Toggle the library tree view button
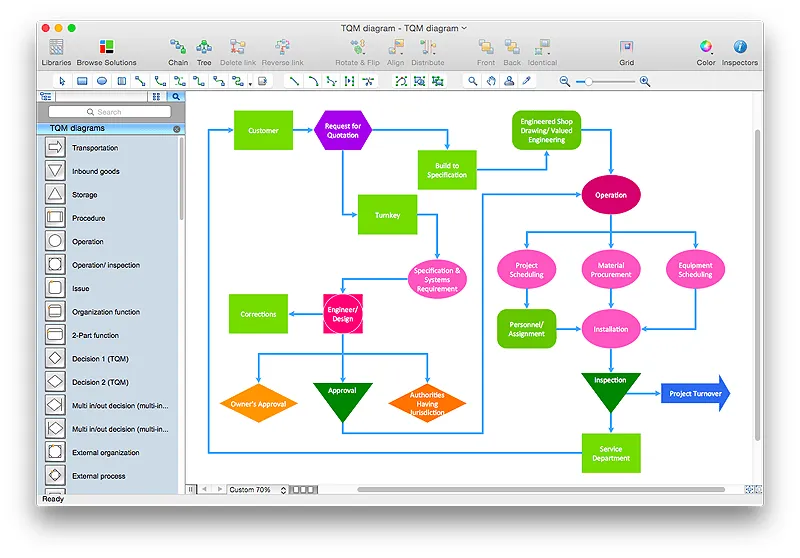The image size is (800, 558). (x=46, y=96)
